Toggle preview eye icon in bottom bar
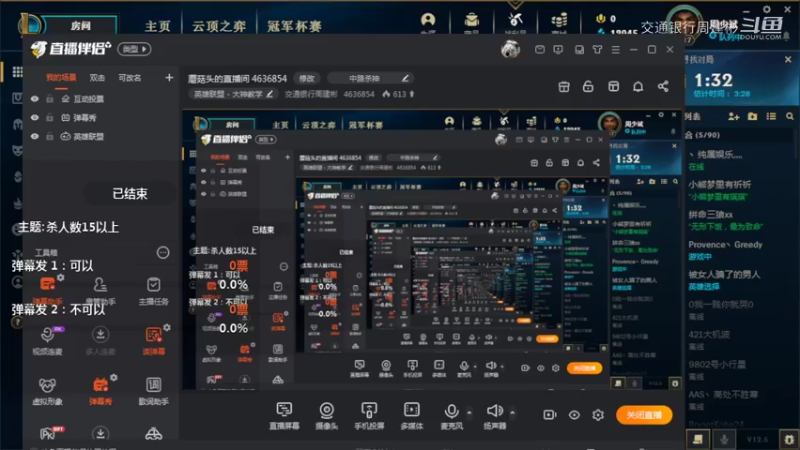Screen dimensions: 800x450 [574, 415]
